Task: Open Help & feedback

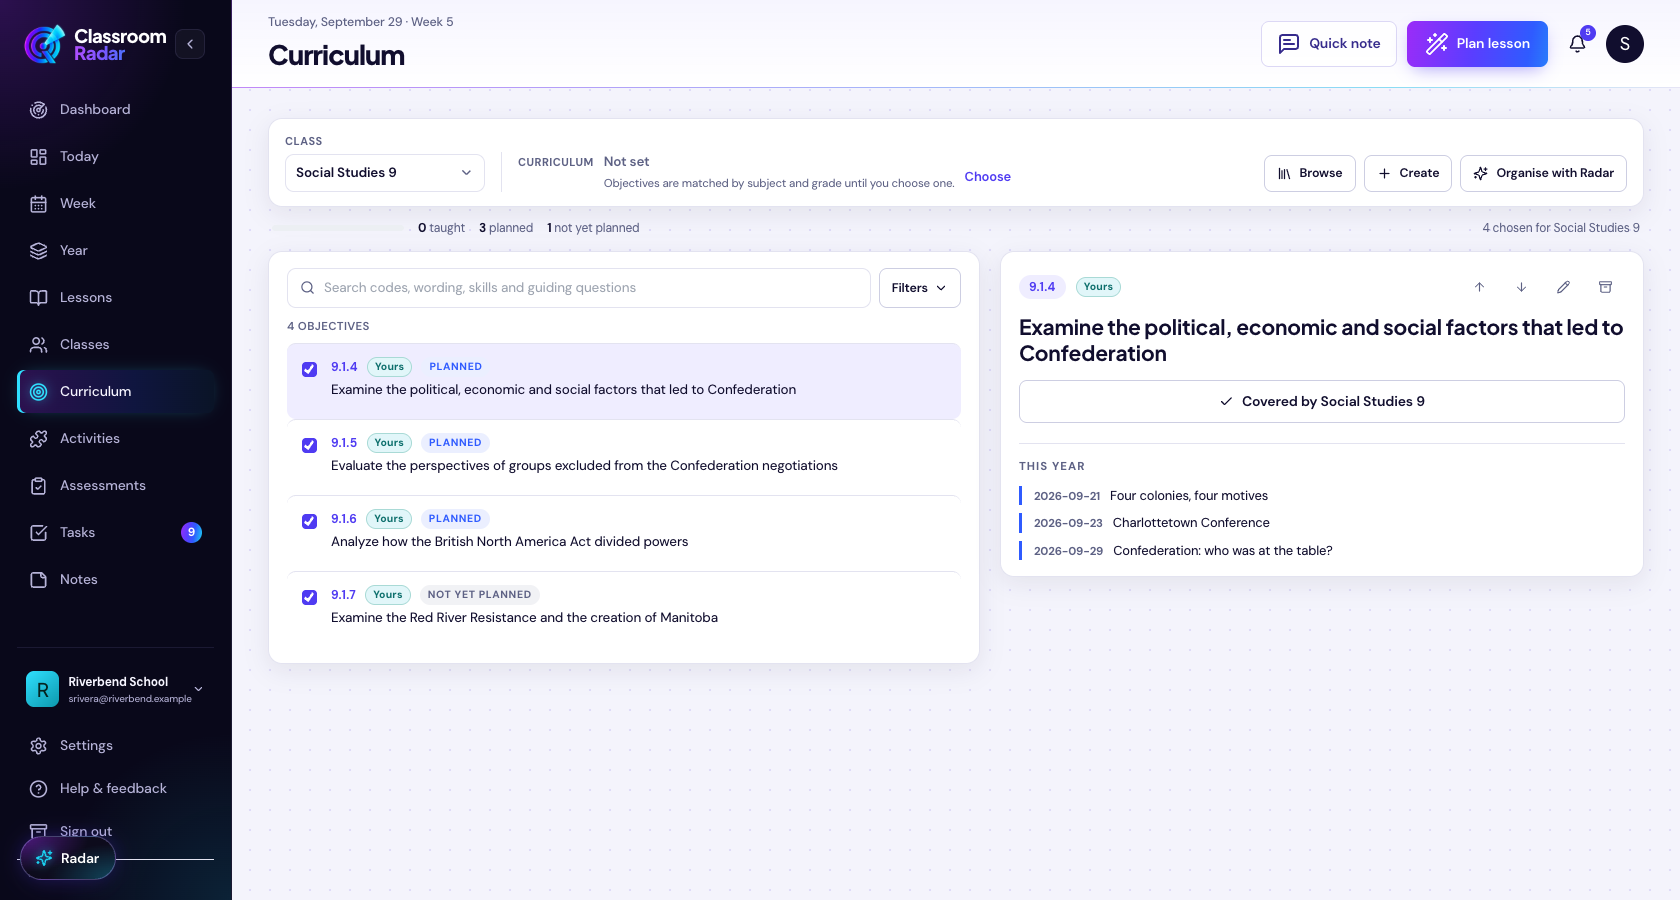Action: [x=116, y=789]
